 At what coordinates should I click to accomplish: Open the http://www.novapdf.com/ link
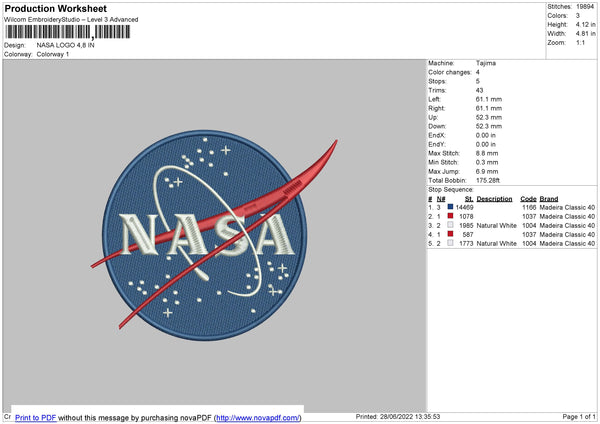point(258,417)
